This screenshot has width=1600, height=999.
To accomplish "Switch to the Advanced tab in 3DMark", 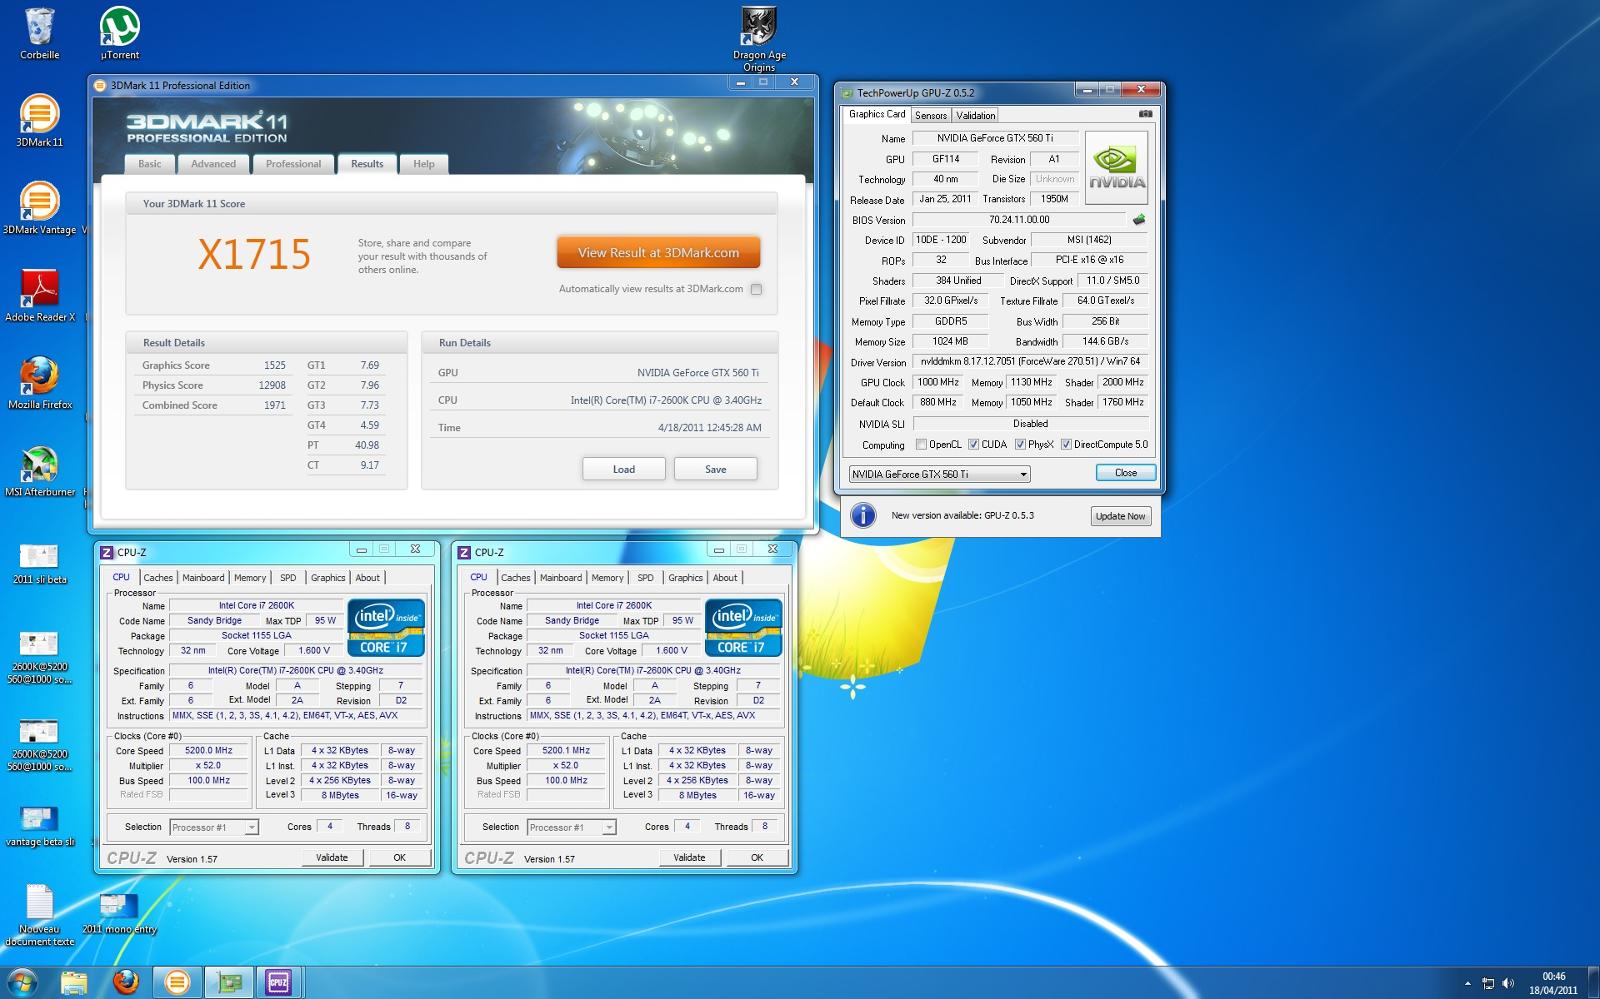I will coord(213,164).
